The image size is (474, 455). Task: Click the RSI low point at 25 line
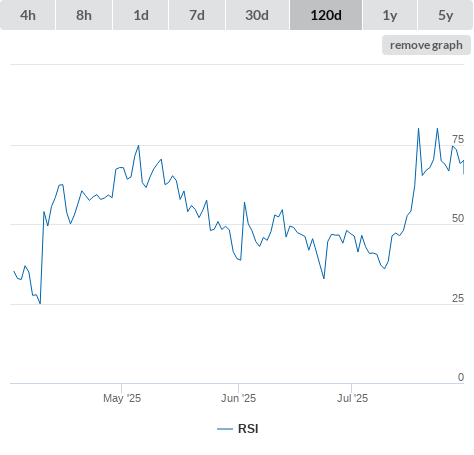tap(40, 303)
